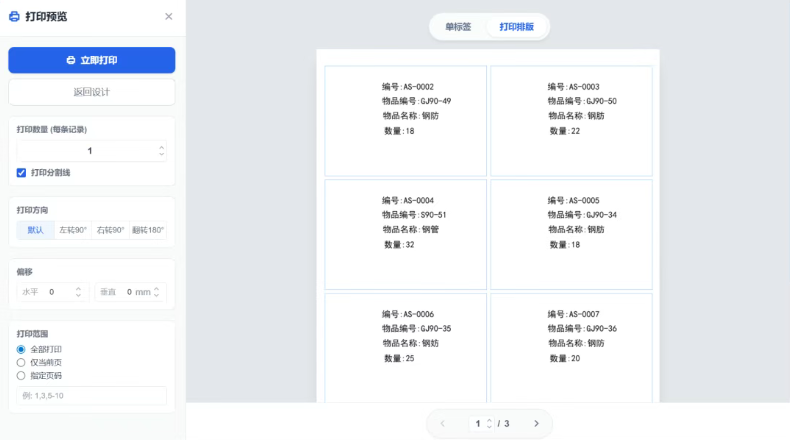This screenshot has width=790, height=440.
Task: Click the 立即打印 button
Action: tap(92, 60)
